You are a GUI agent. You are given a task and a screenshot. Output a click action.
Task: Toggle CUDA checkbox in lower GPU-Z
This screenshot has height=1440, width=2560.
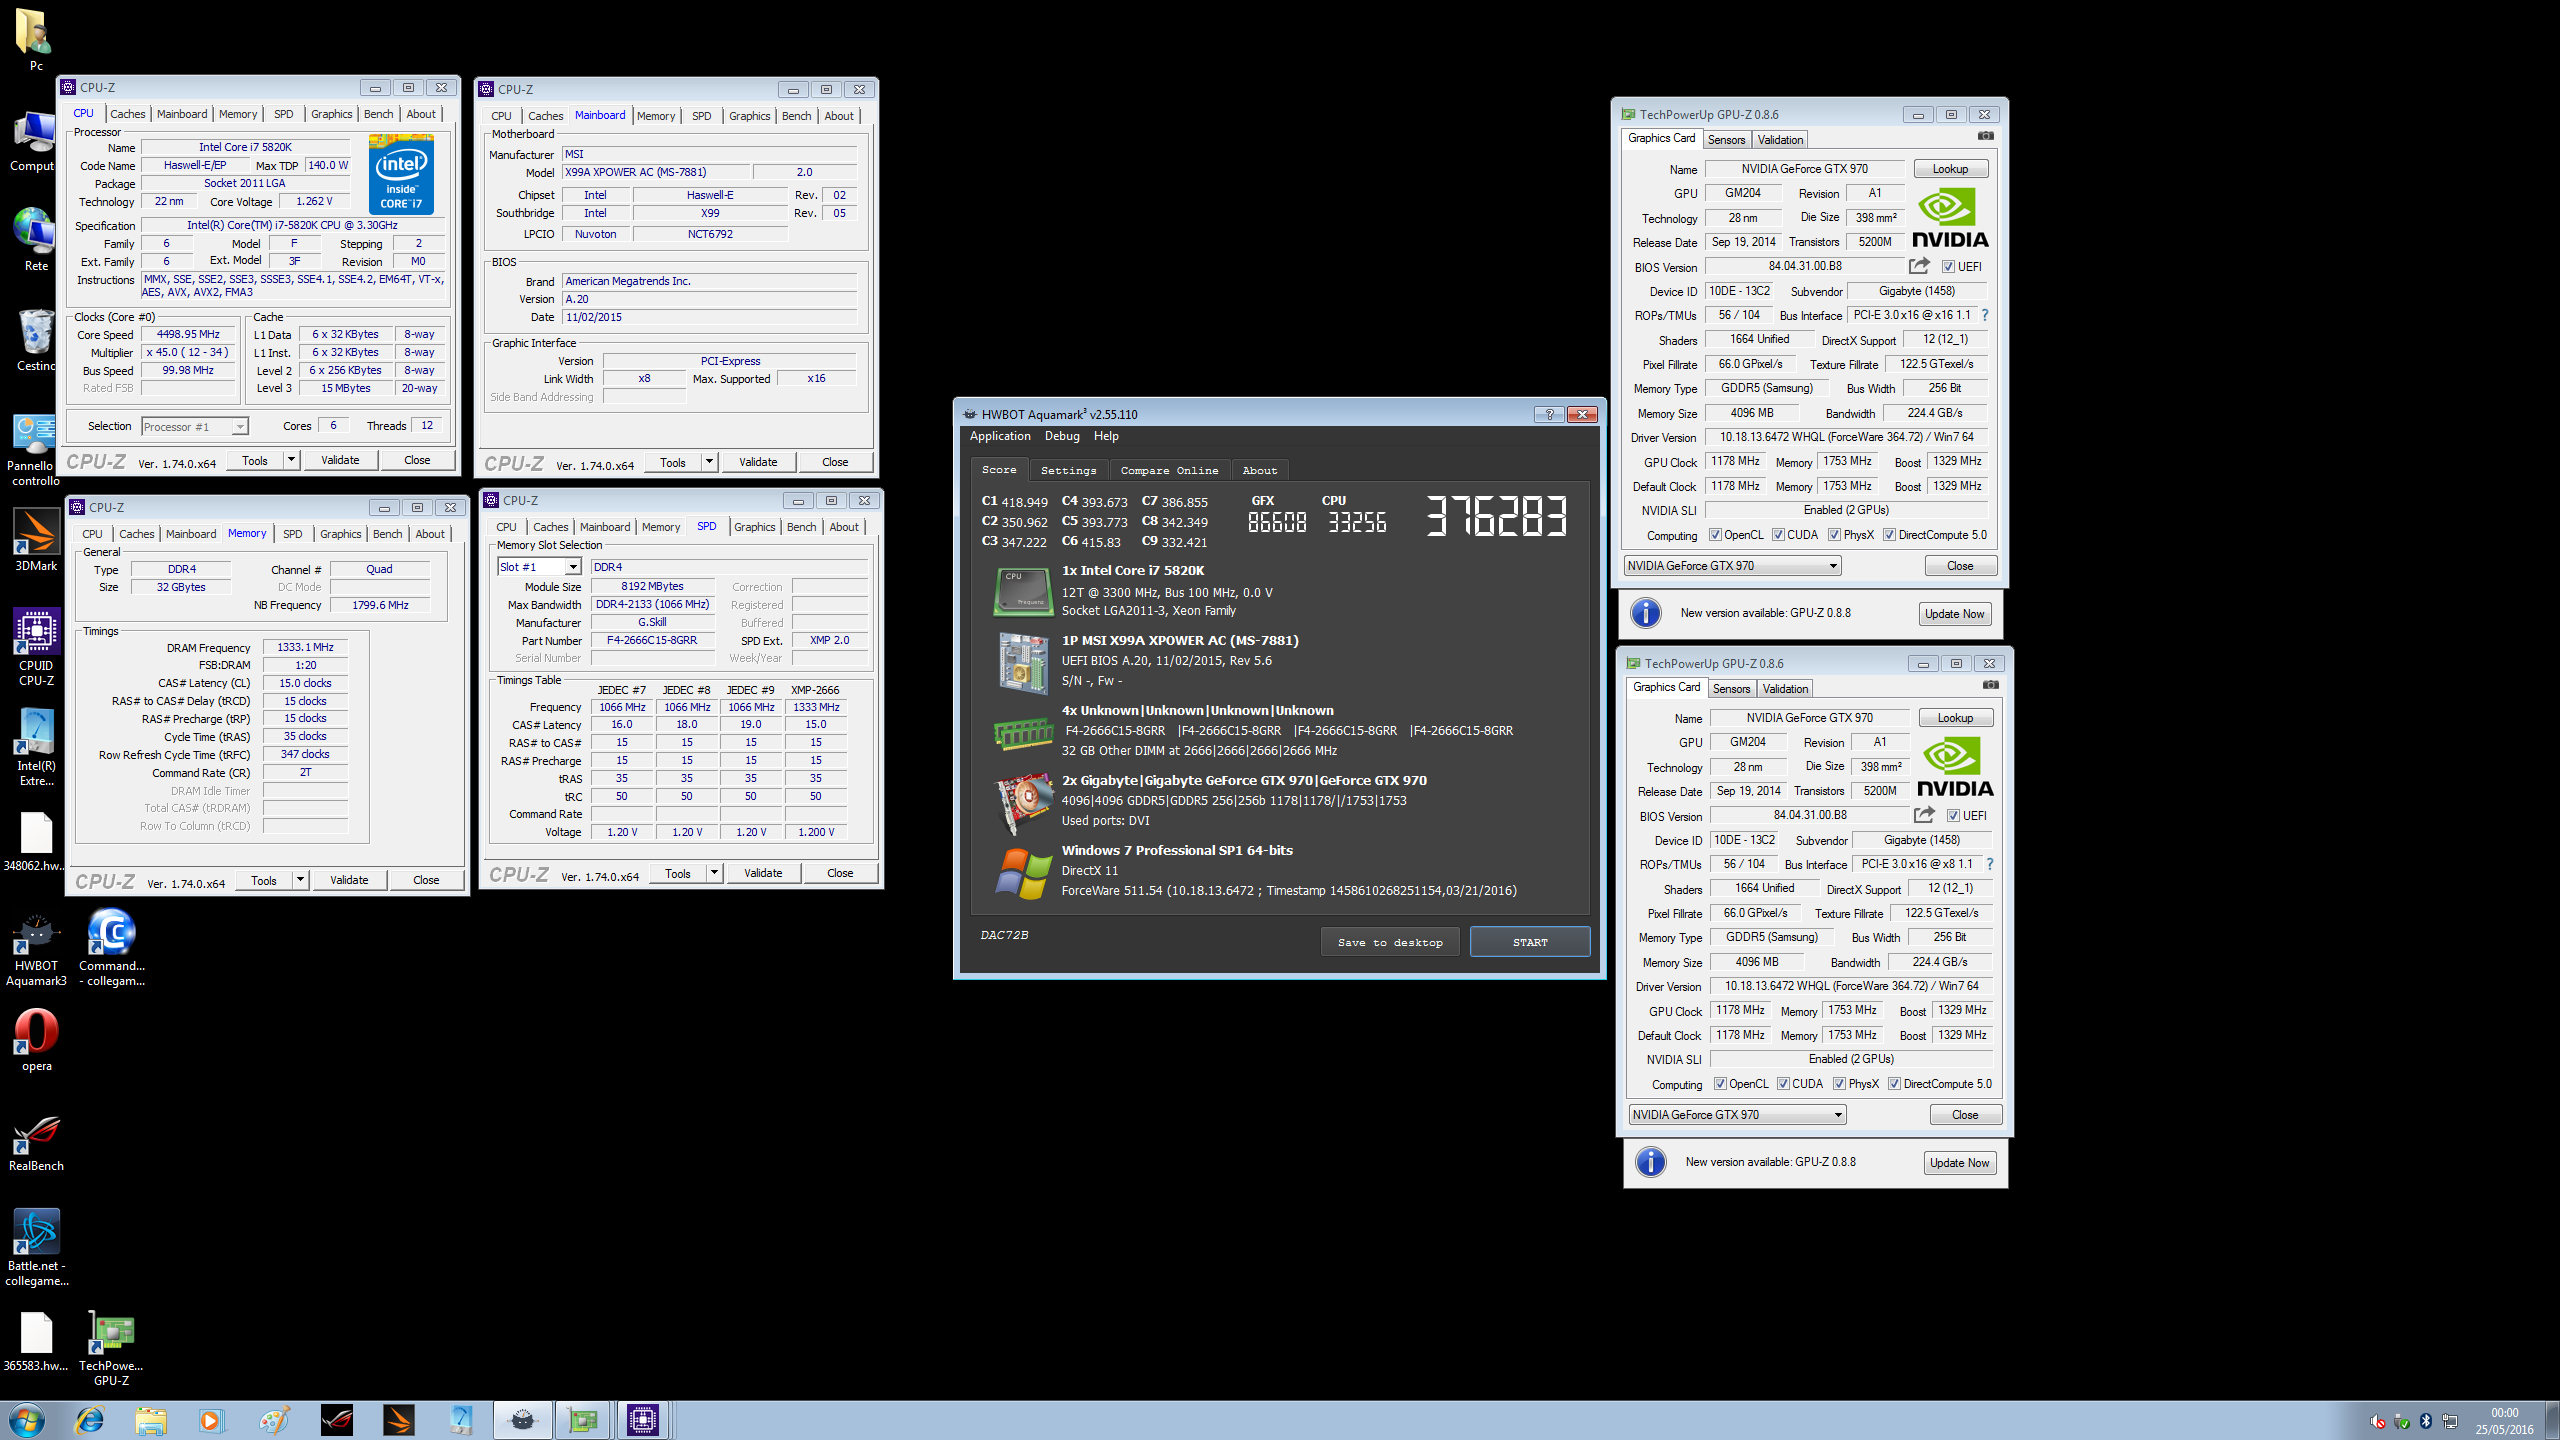click(x=1783, y=1084)
